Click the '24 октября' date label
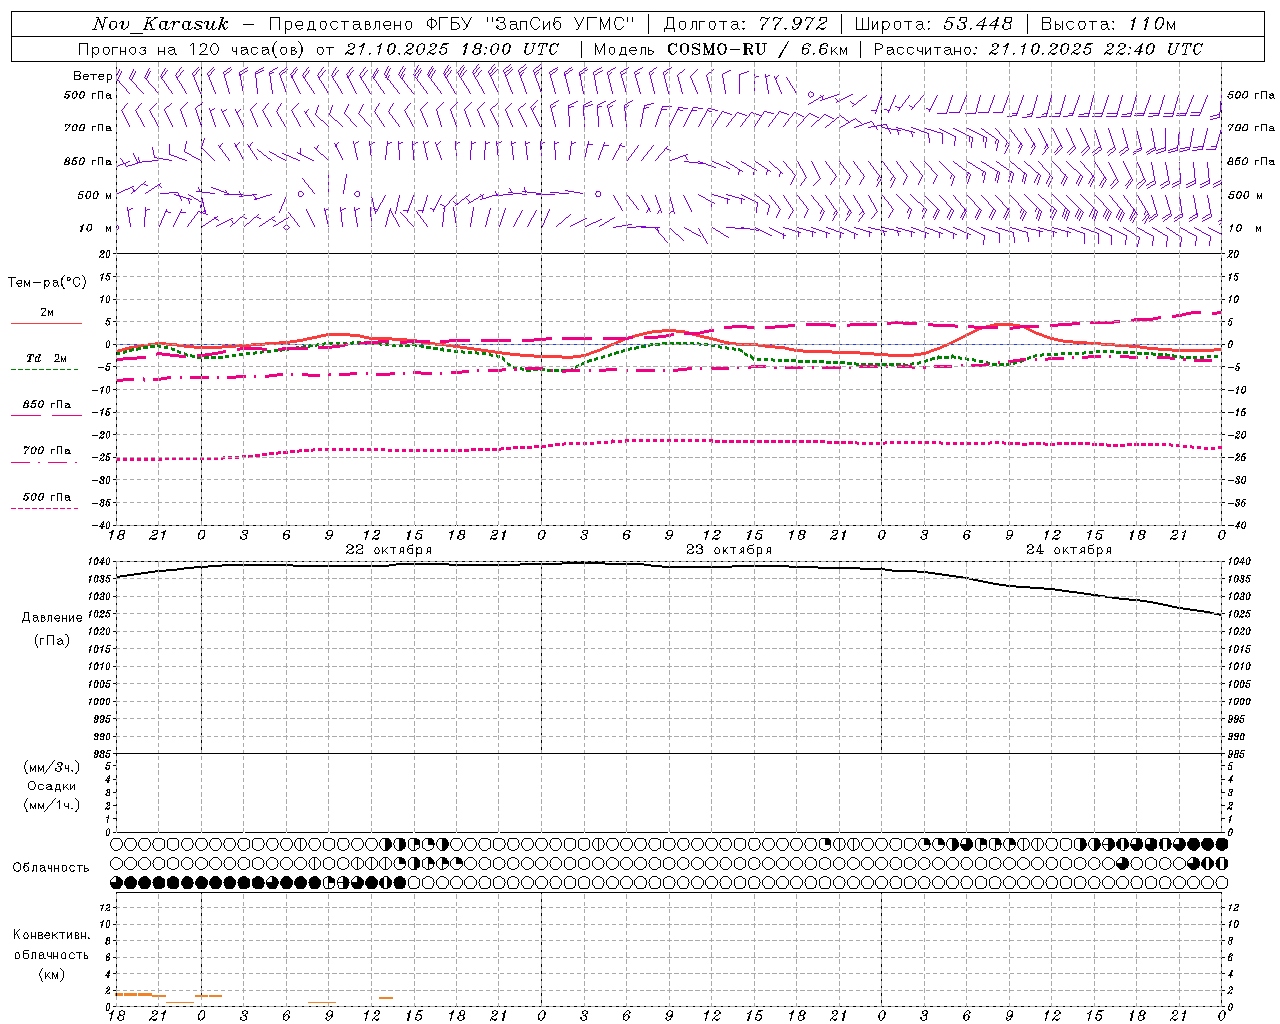The height and width of the screenshot is (1024, 1280). (1069, 550)
